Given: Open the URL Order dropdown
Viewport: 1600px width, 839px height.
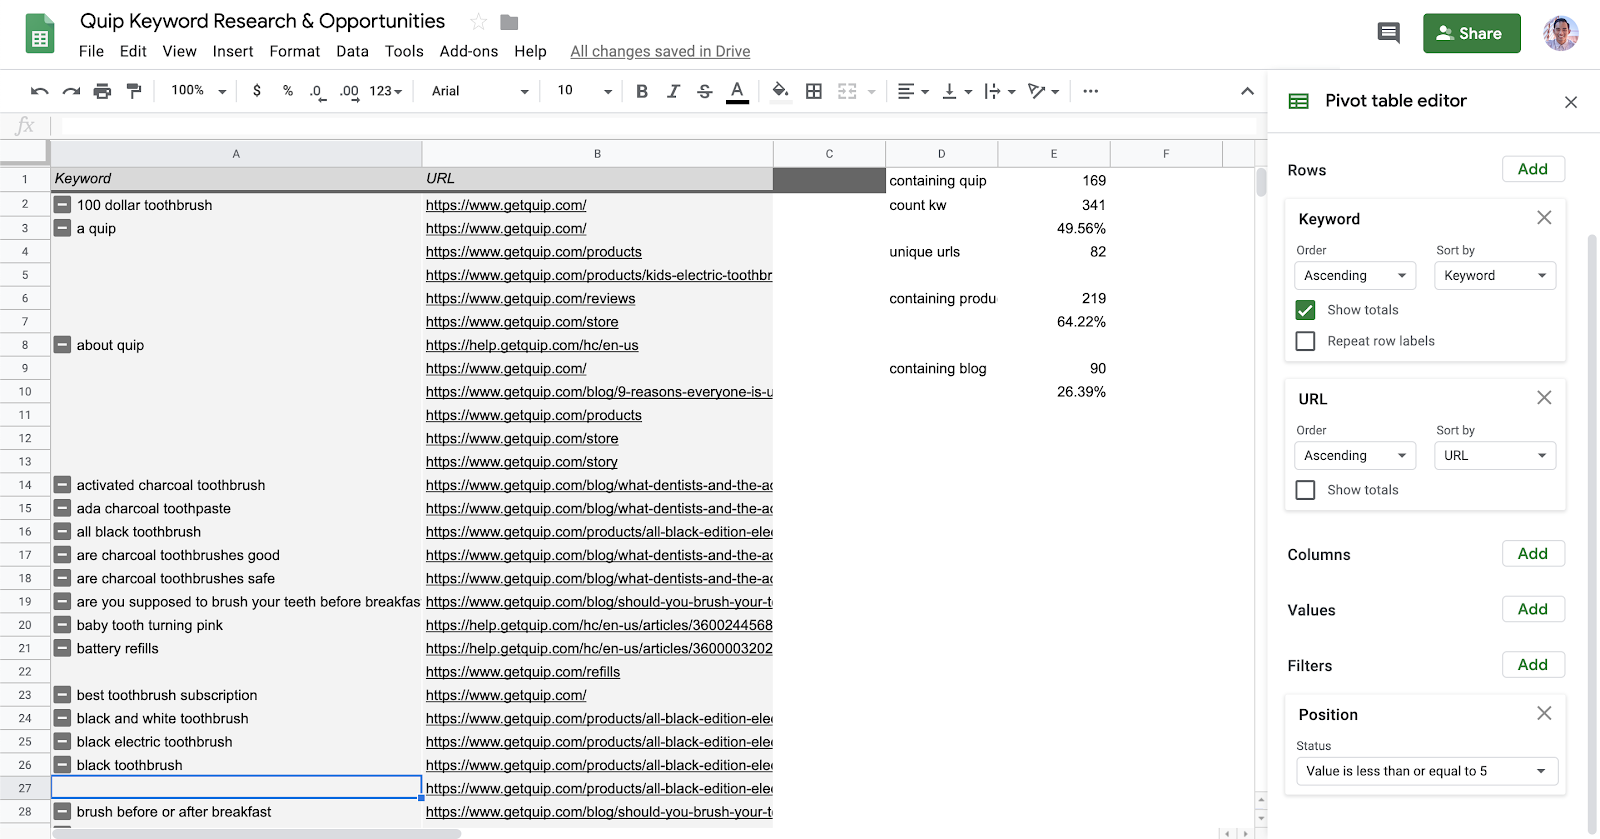Looking at the screenshot, I should tap(1355, 455).
